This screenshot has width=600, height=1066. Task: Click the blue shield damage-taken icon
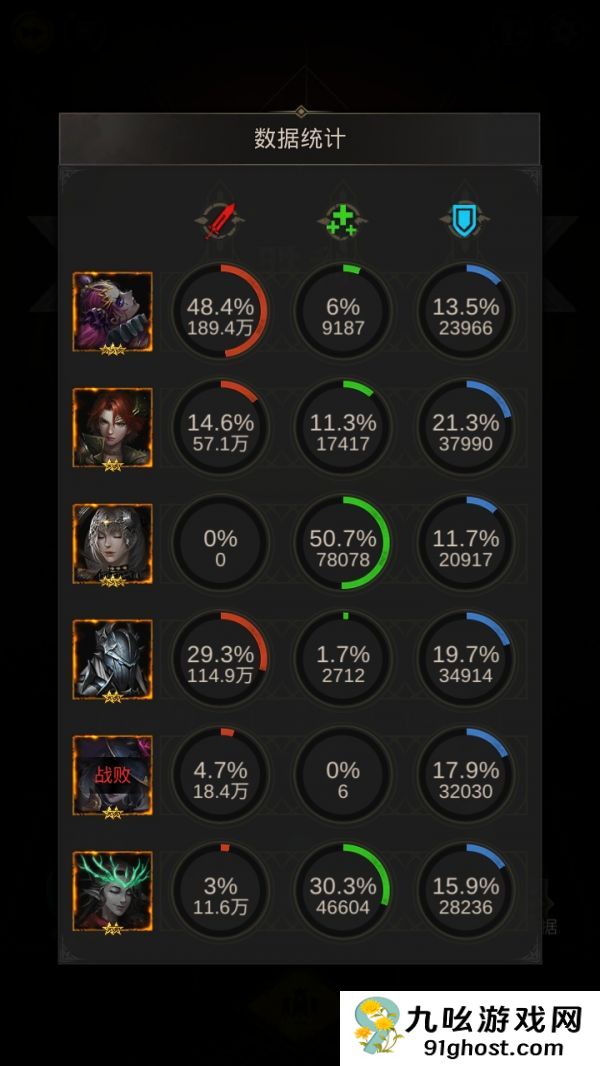tap(465, 221)
